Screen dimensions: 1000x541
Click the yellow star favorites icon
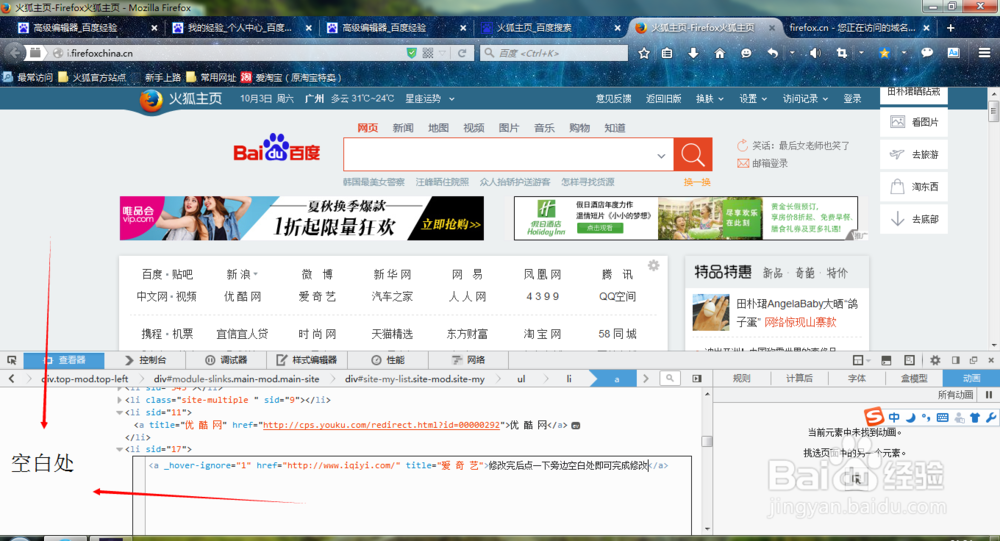click(x=884, y=53)
